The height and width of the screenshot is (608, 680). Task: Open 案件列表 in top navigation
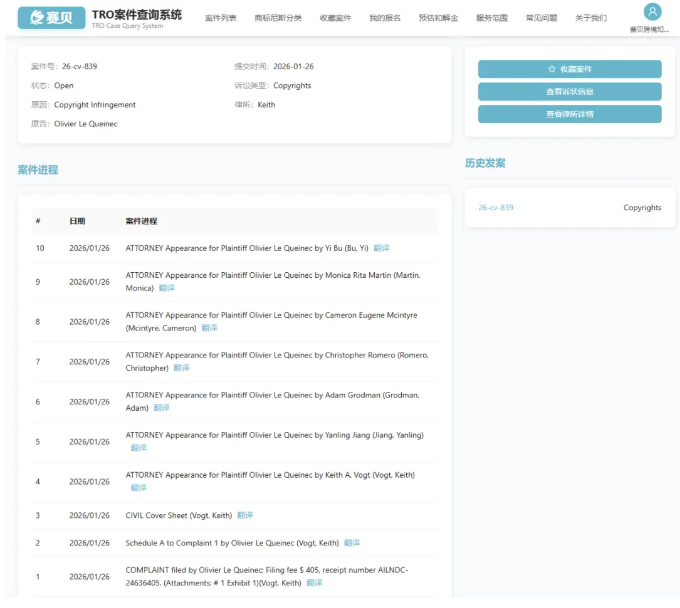pyautogui.click(x=220, y=18)
